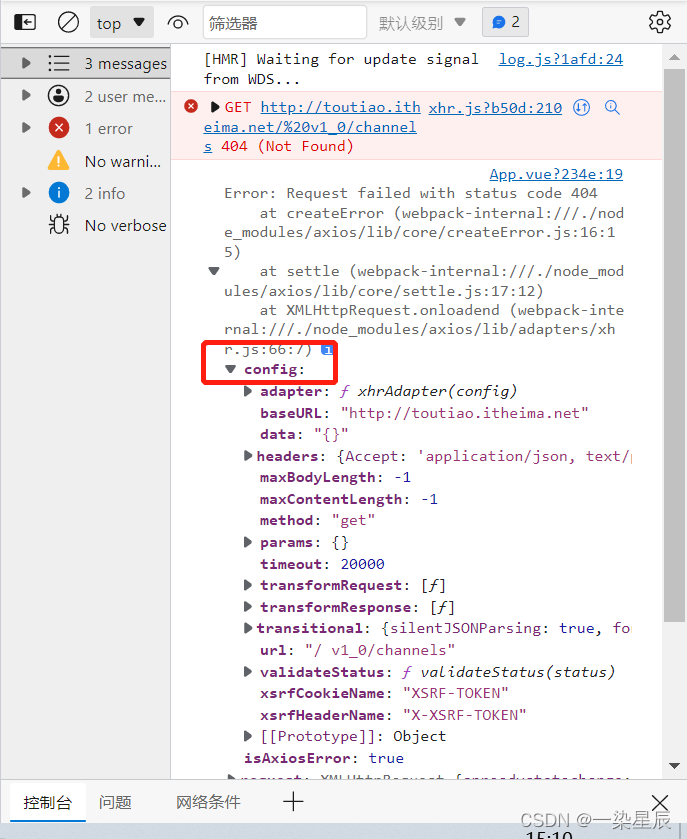Toggle the console sidebar panel icon

coord(25,22)
